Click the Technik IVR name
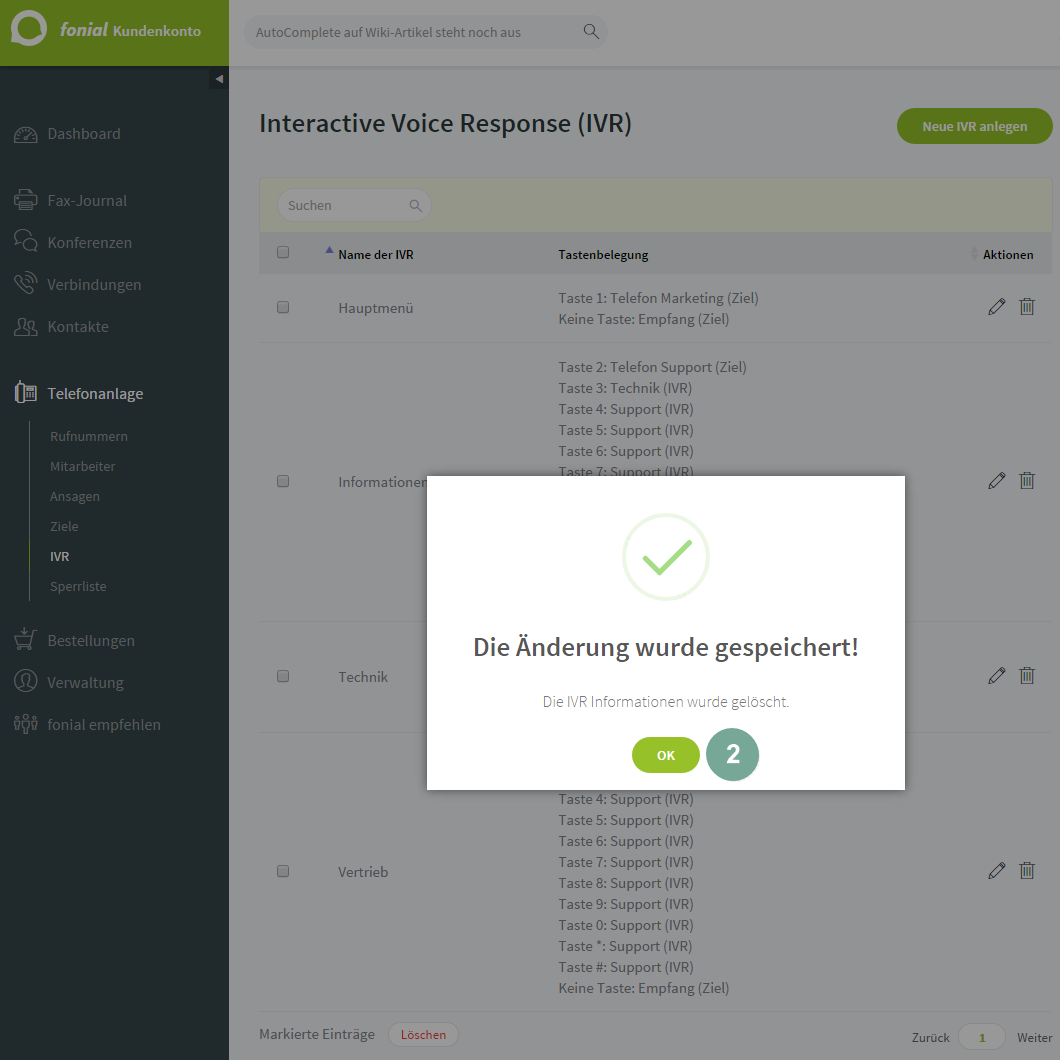The height and width of the screenshot is (1060, 1060). (x=363, y=677)
